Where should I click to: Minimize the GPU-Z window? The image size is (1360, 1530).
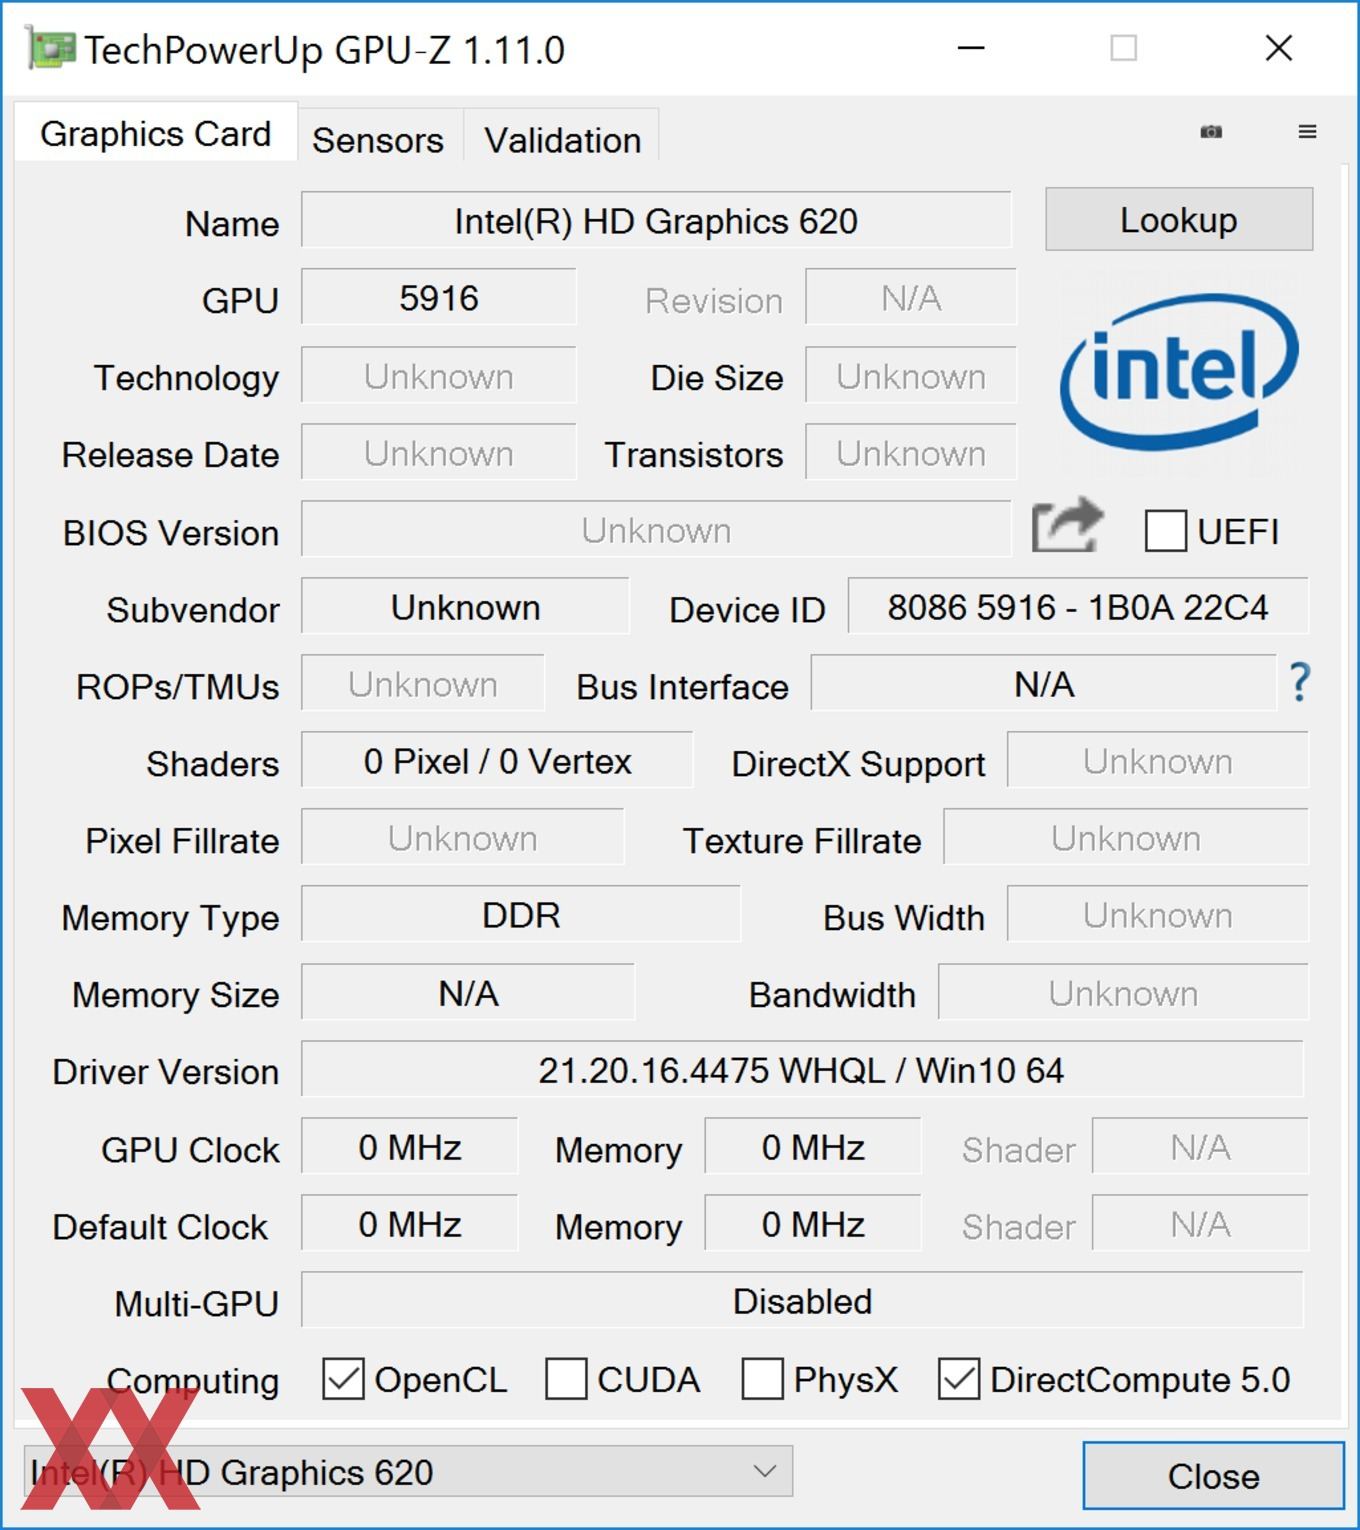pos(971,48)
